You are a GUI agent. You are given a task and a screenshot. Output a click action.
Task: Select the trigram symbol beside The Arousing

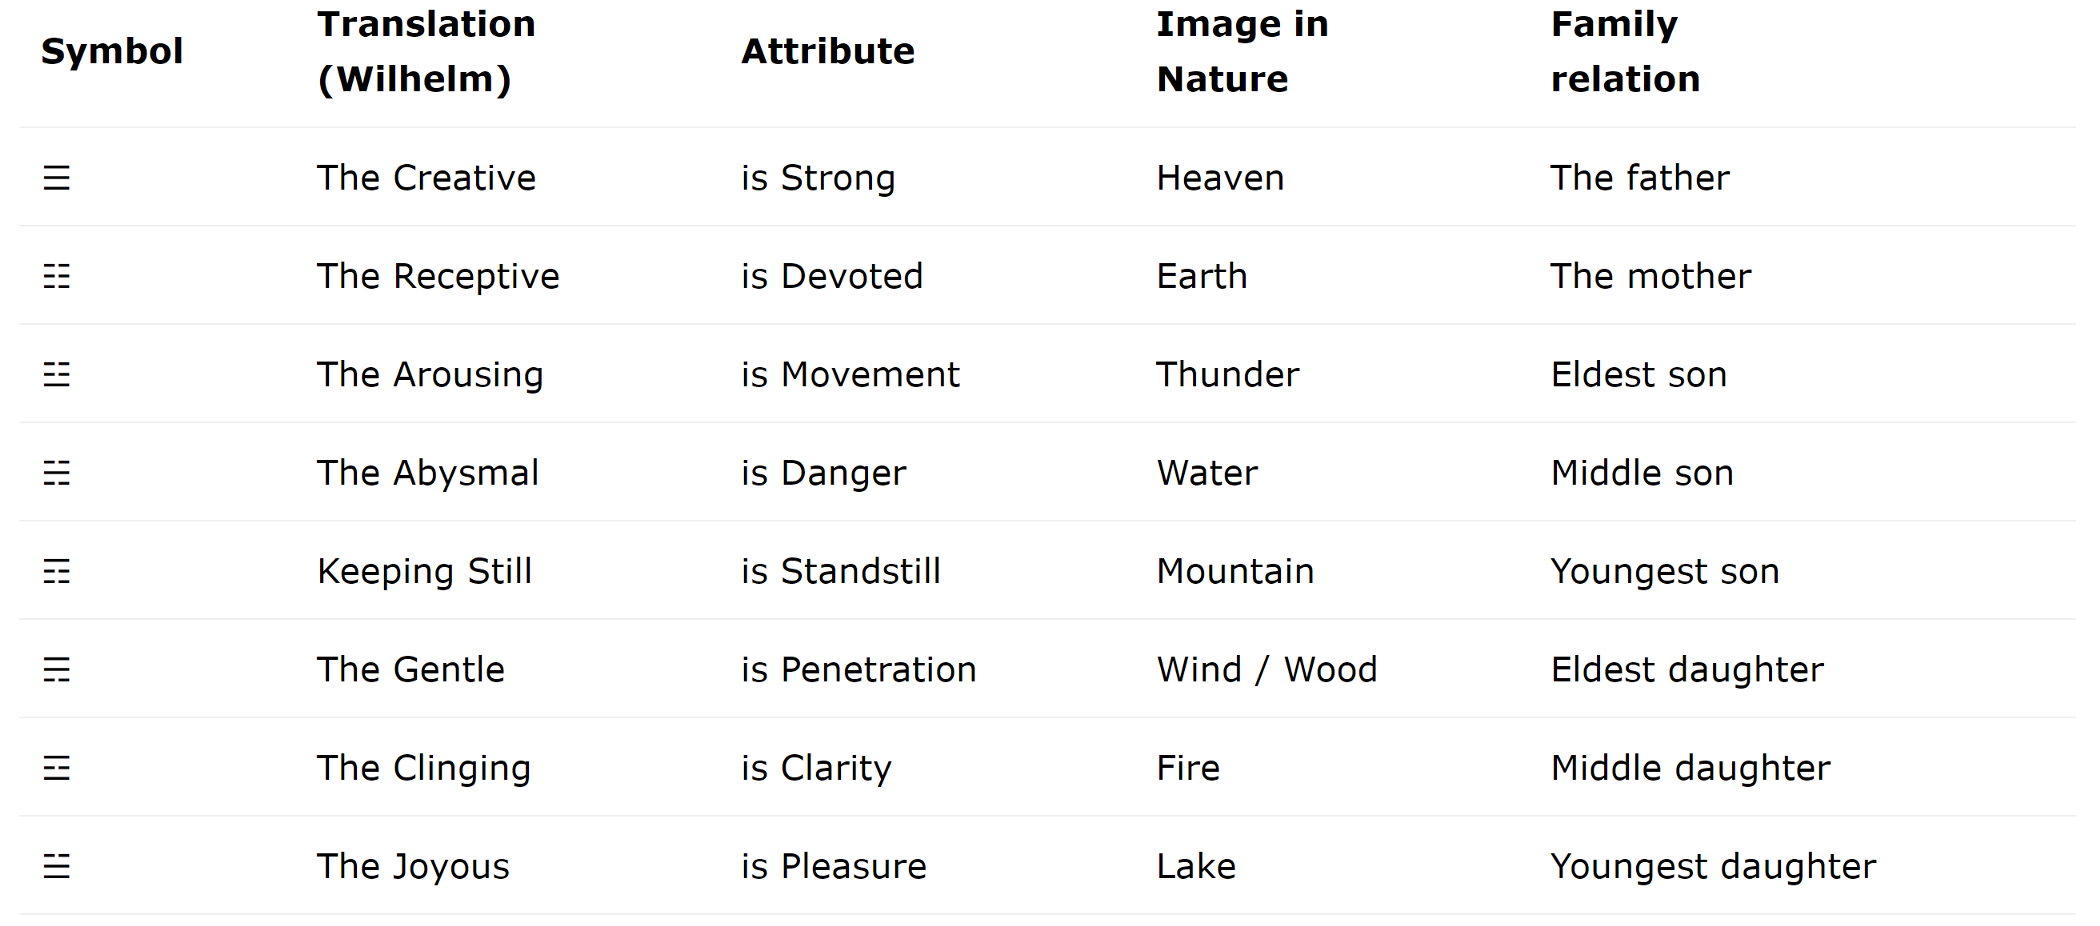[57, 375]
